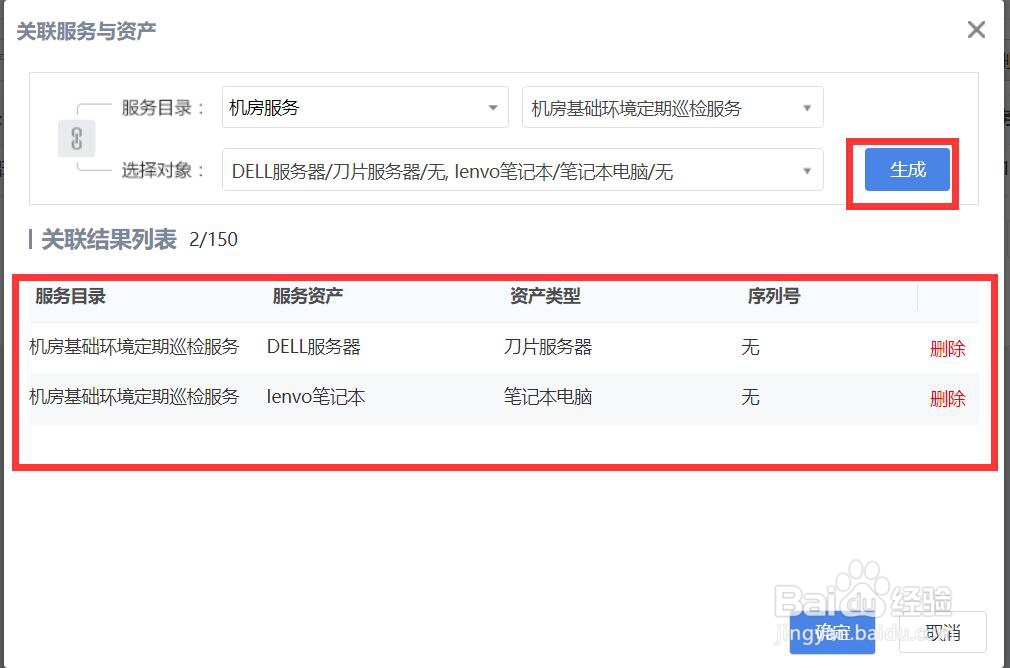Click 删除 to remove the DELL服务器 row
Screen dimensions: 1010x668
tap(947, 348)
